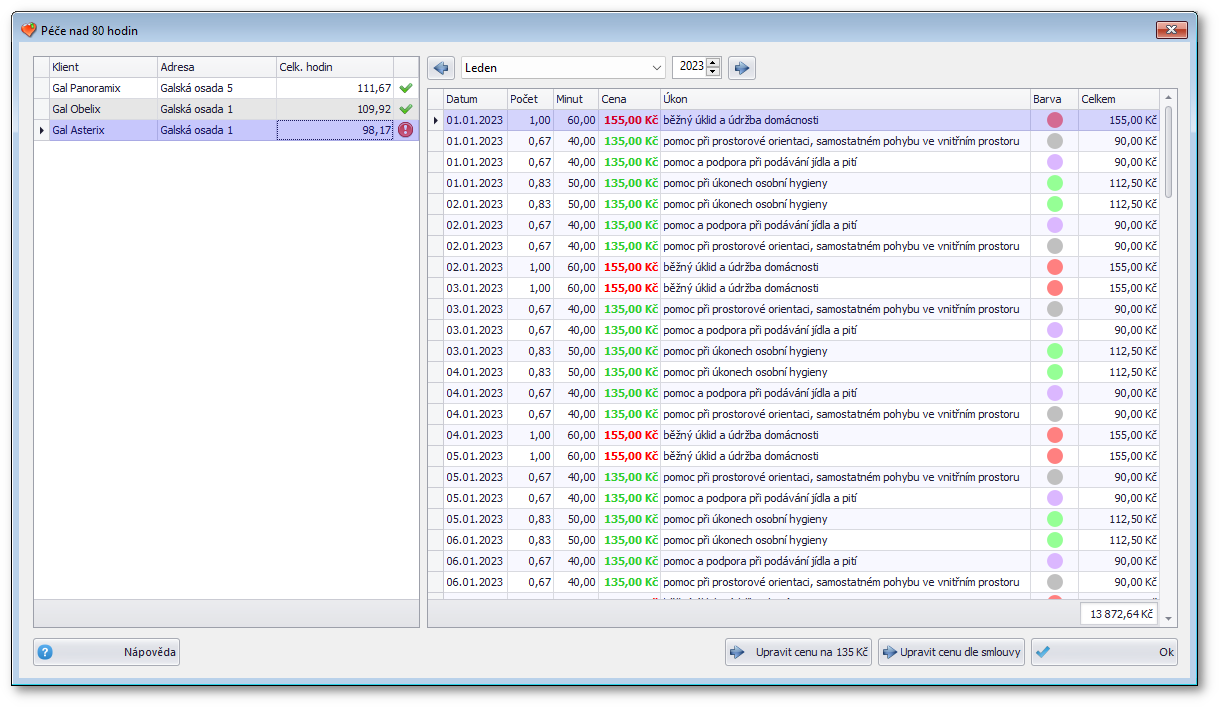
Task: Confirm with the Ok button
Action: [1104, 652]
